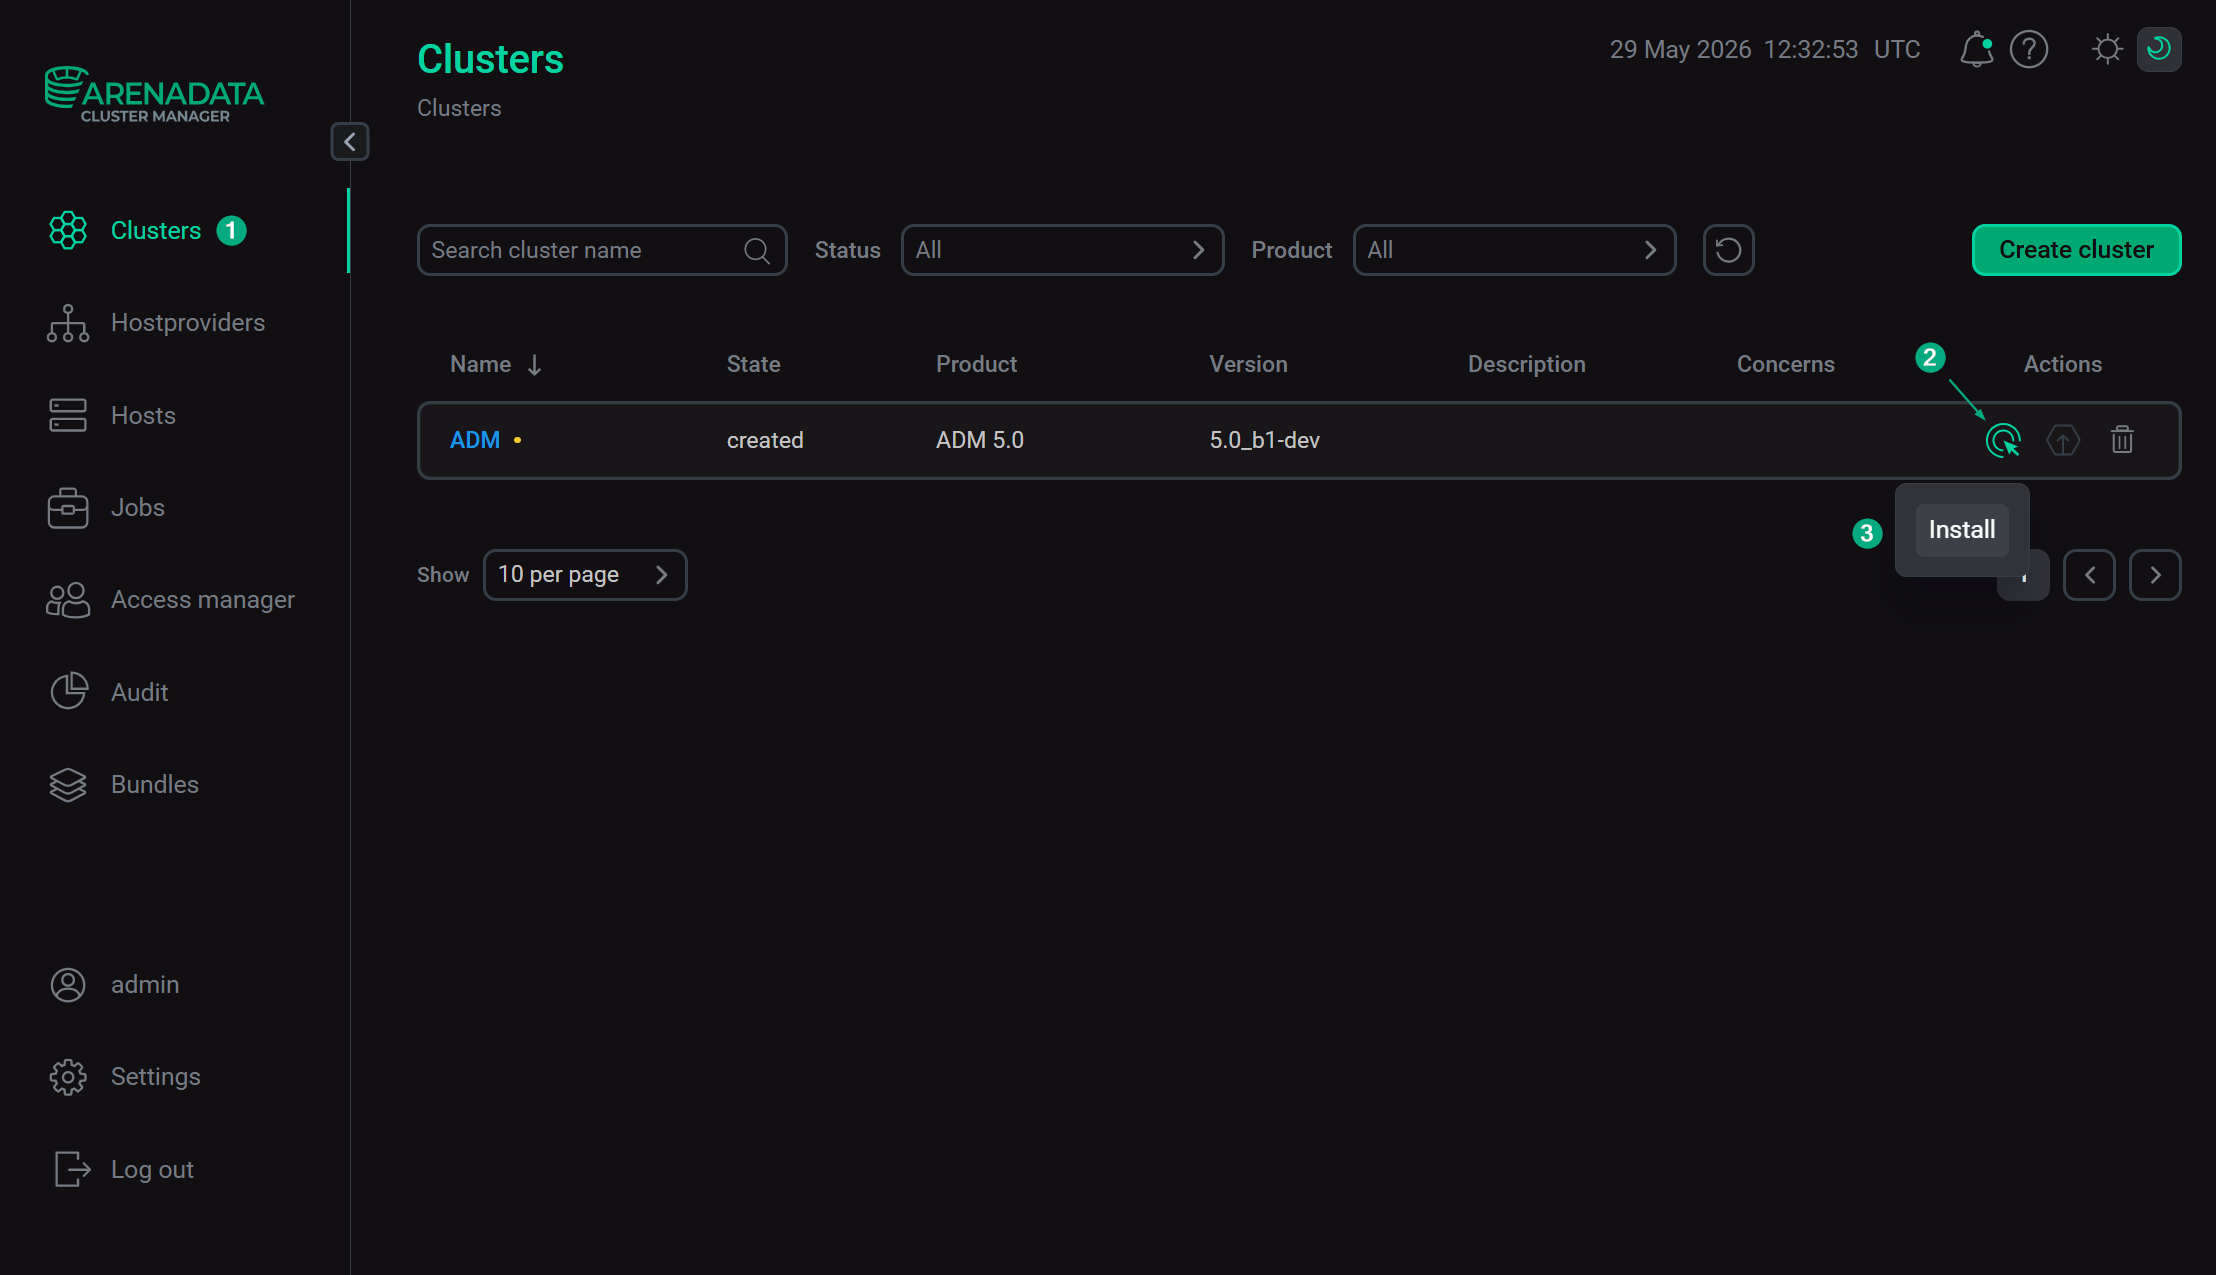The width and height of the screenshot is (2216, 1275).
Task: Click the Create cluster button
Action: click(x=2076, y=250)
